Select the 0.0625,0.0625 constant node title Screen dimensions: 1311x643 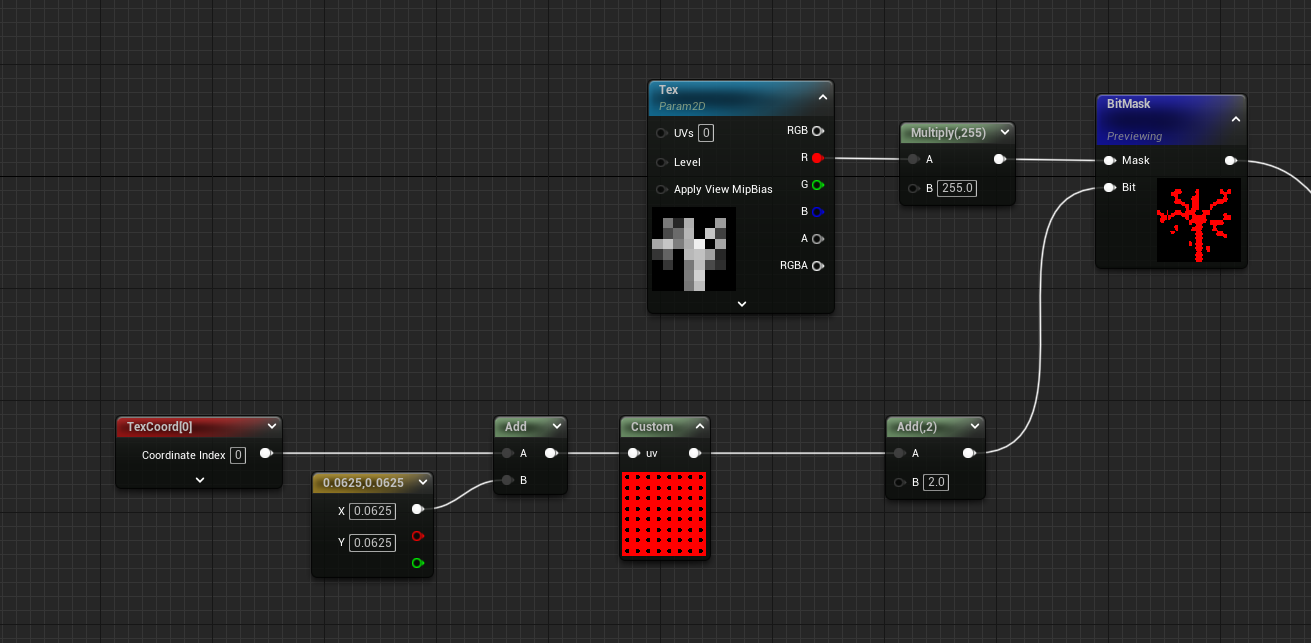tap(363, 482)
